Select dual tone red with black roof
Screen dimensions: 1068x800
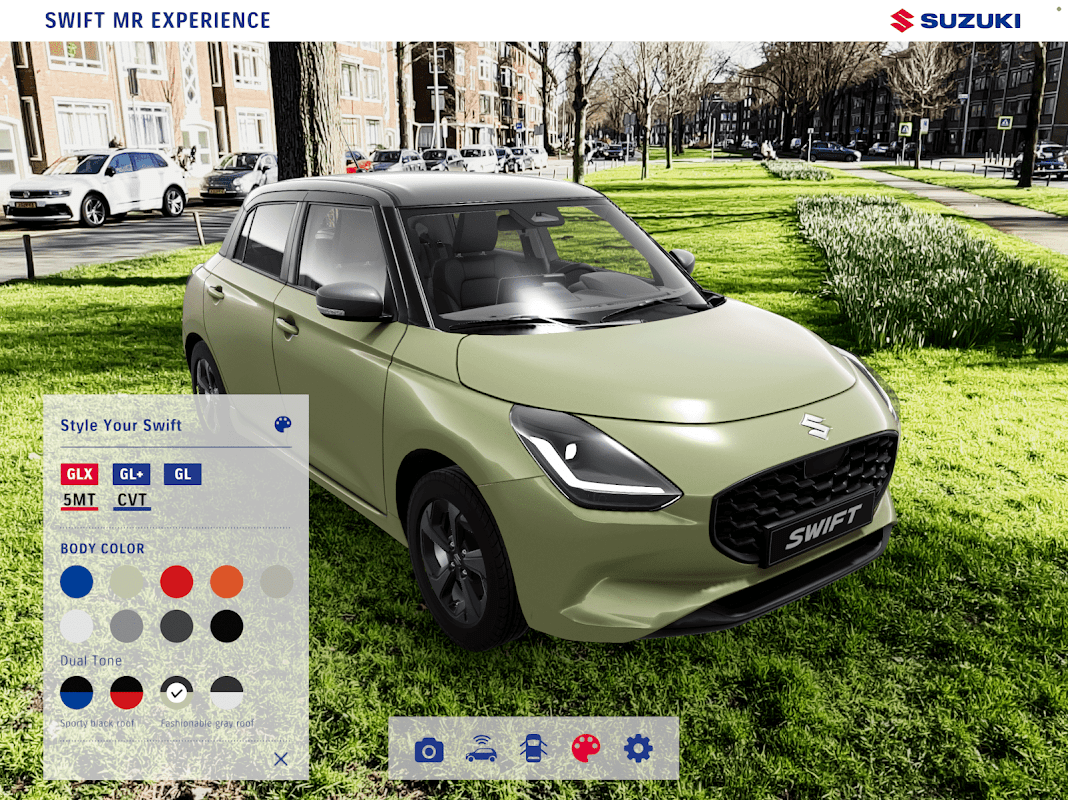[127, 692]
